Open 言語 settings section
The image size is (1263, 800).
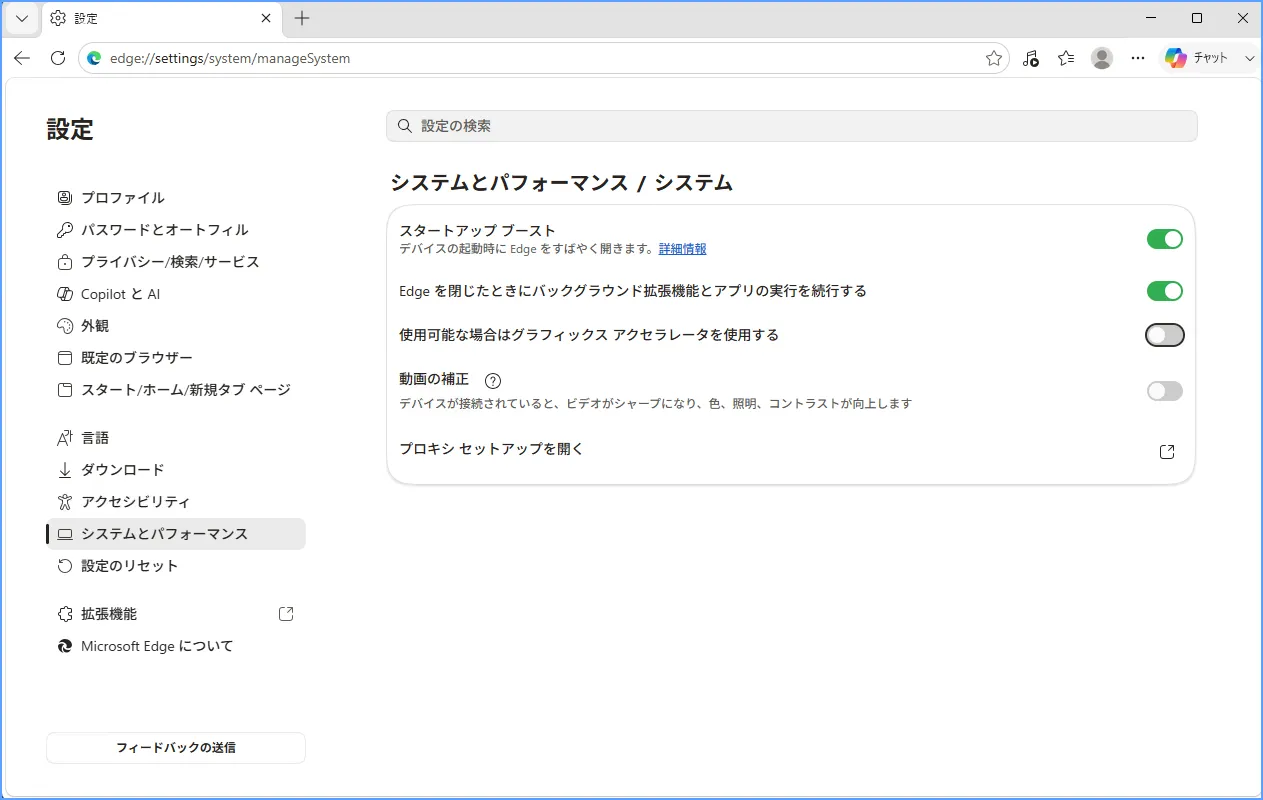pyautogui.click(x=176, y=438)
